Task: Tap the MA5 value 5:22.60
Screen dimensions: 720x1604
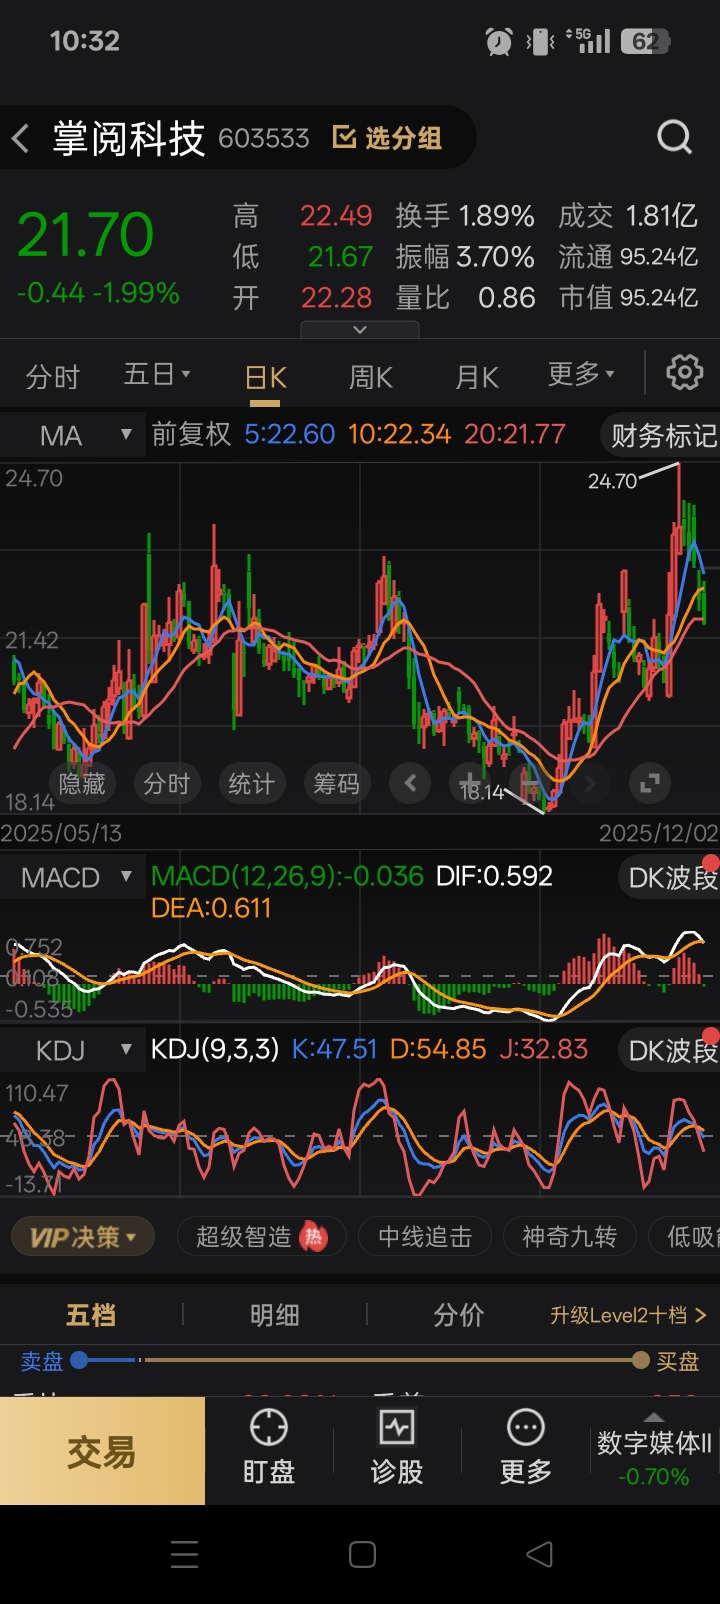Action: [x=290, y=434]
